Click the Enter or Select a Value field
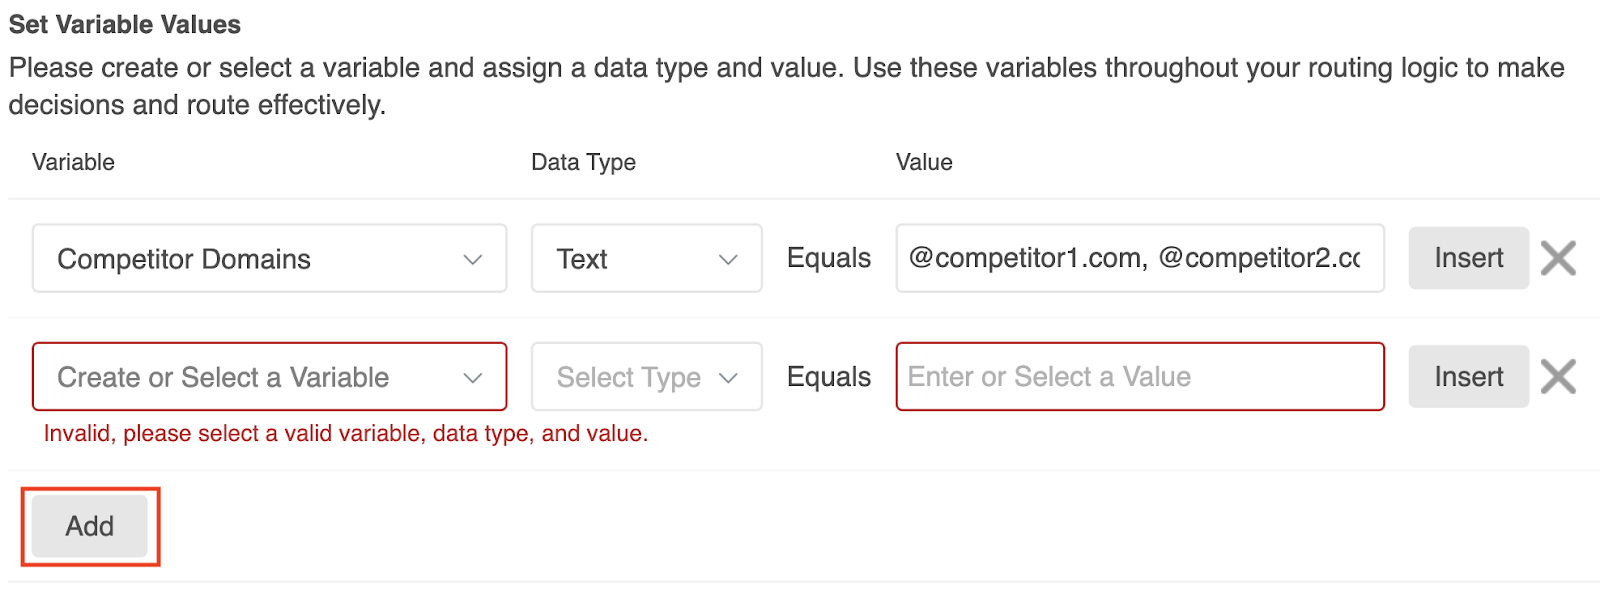Image resolution: width=1600 pixels, height=594 pixels. (x=1139, y=377)
